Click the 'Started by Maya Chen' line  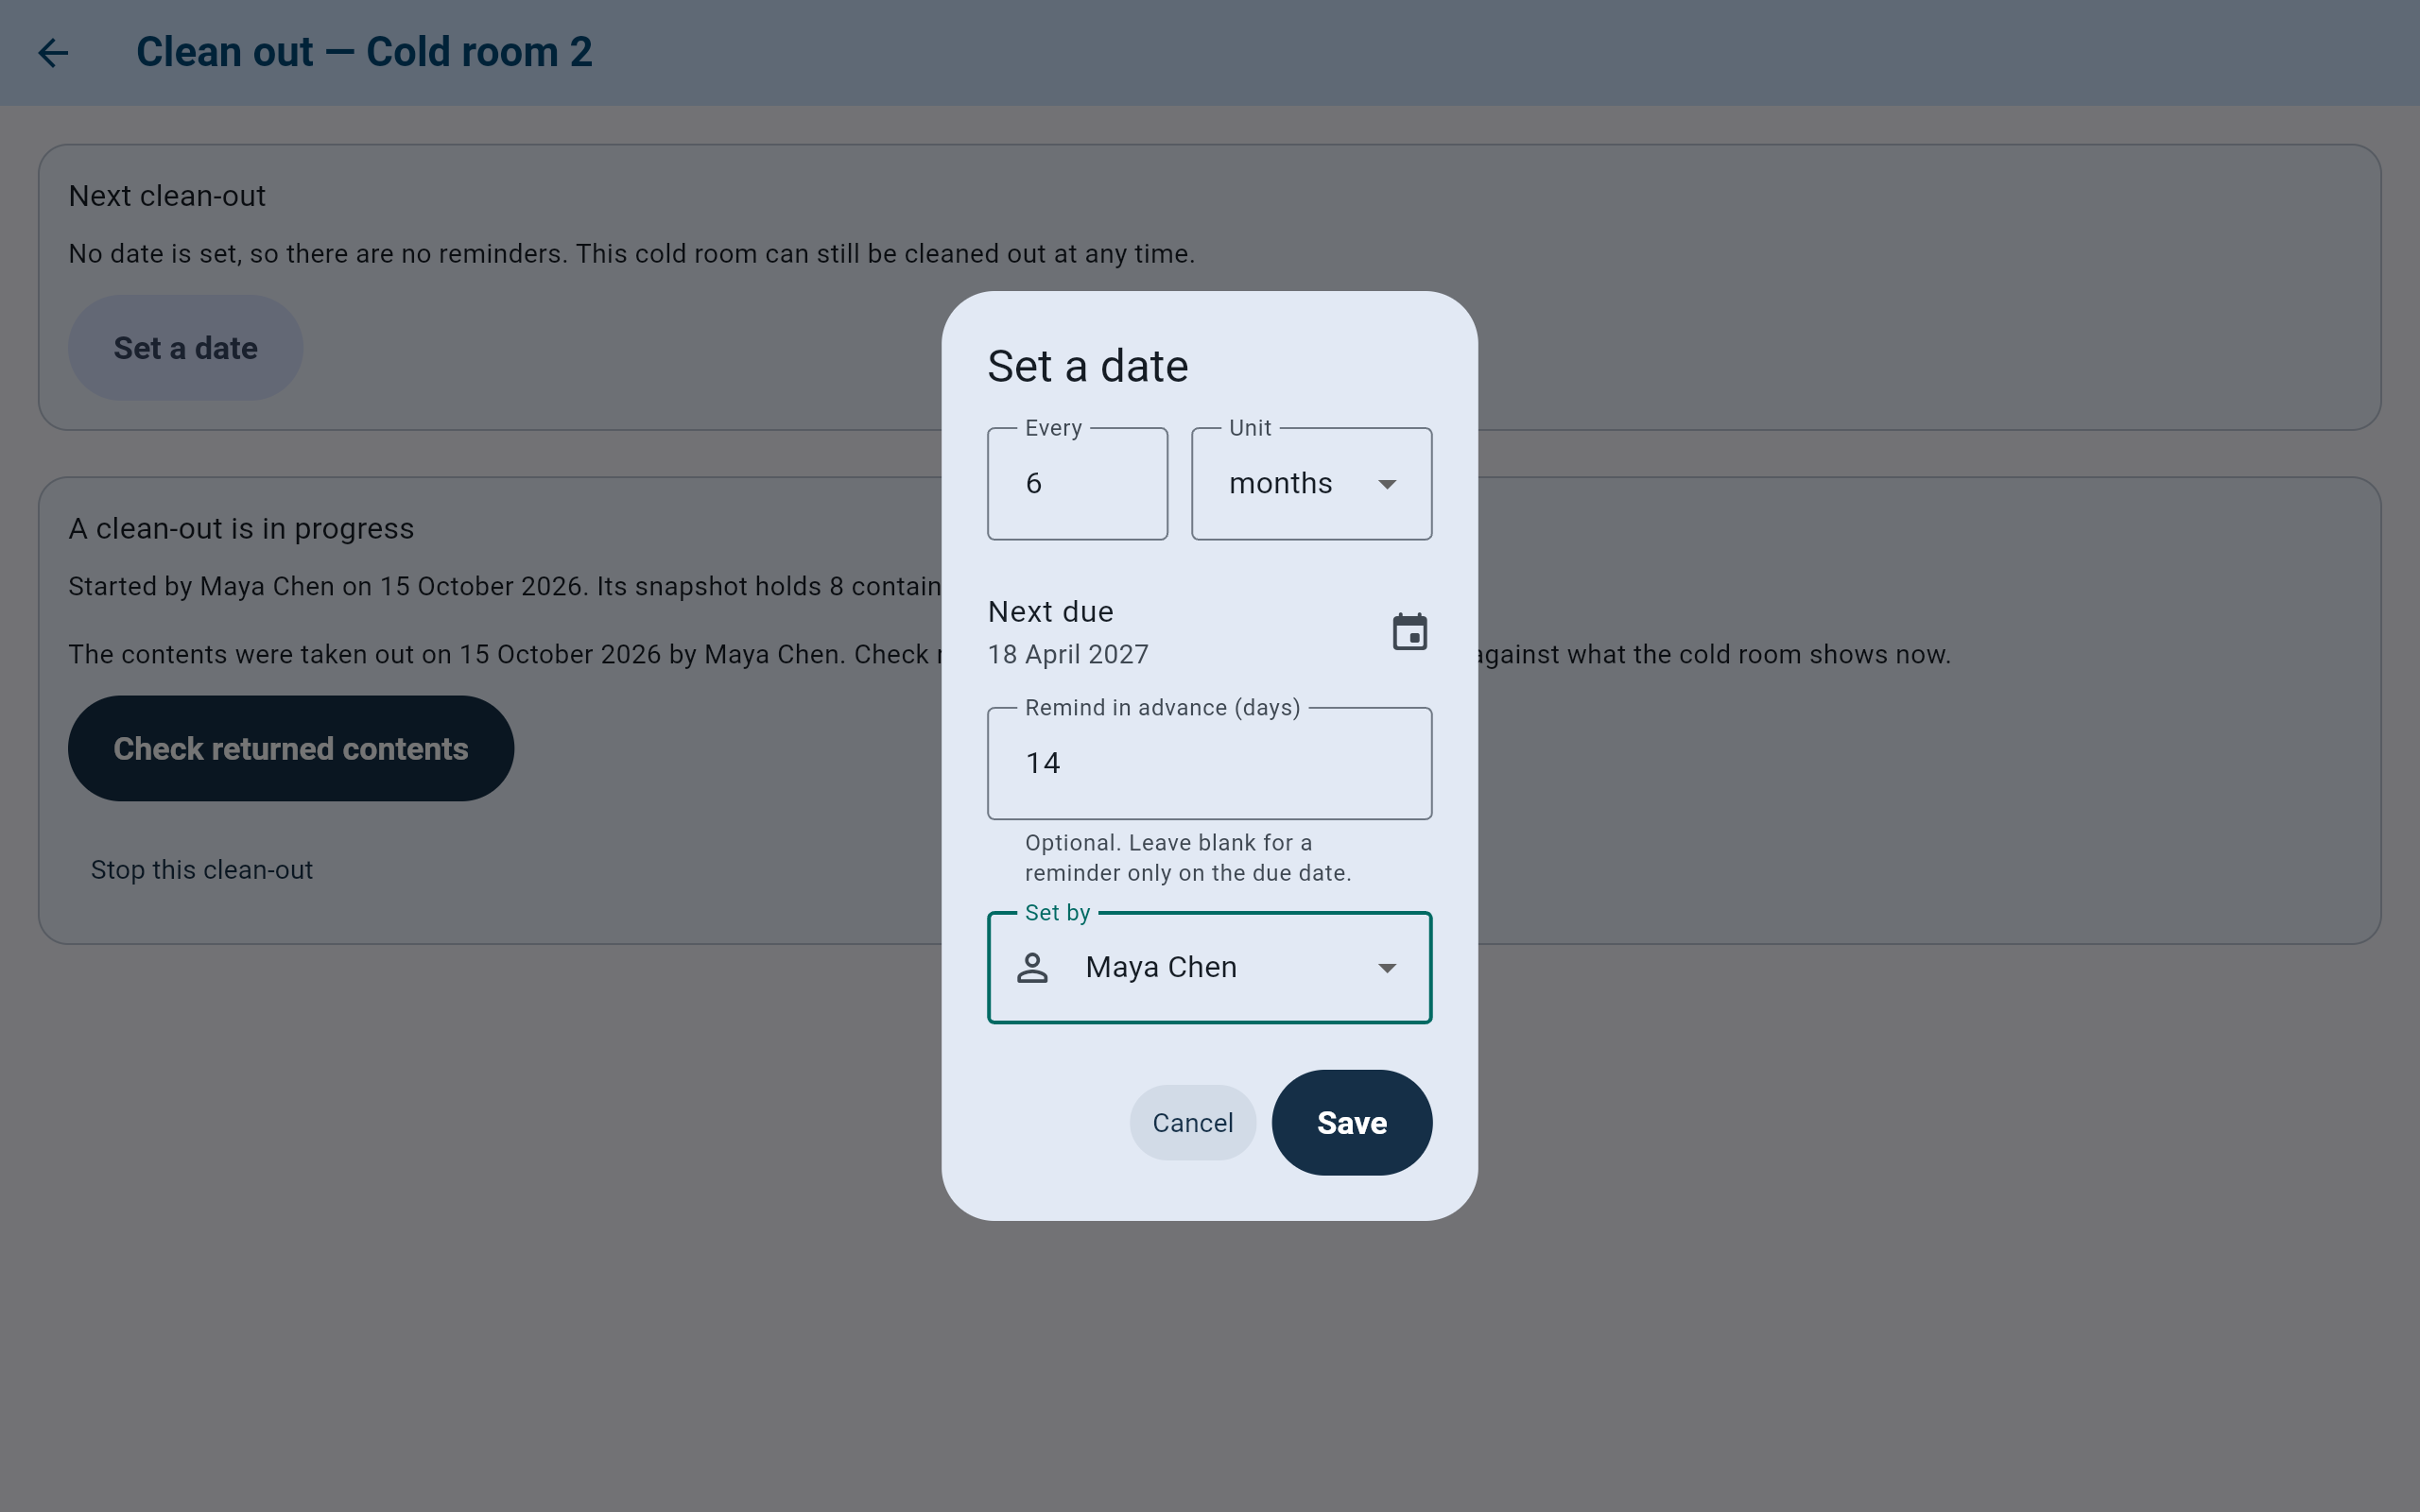tap(505, 586)
